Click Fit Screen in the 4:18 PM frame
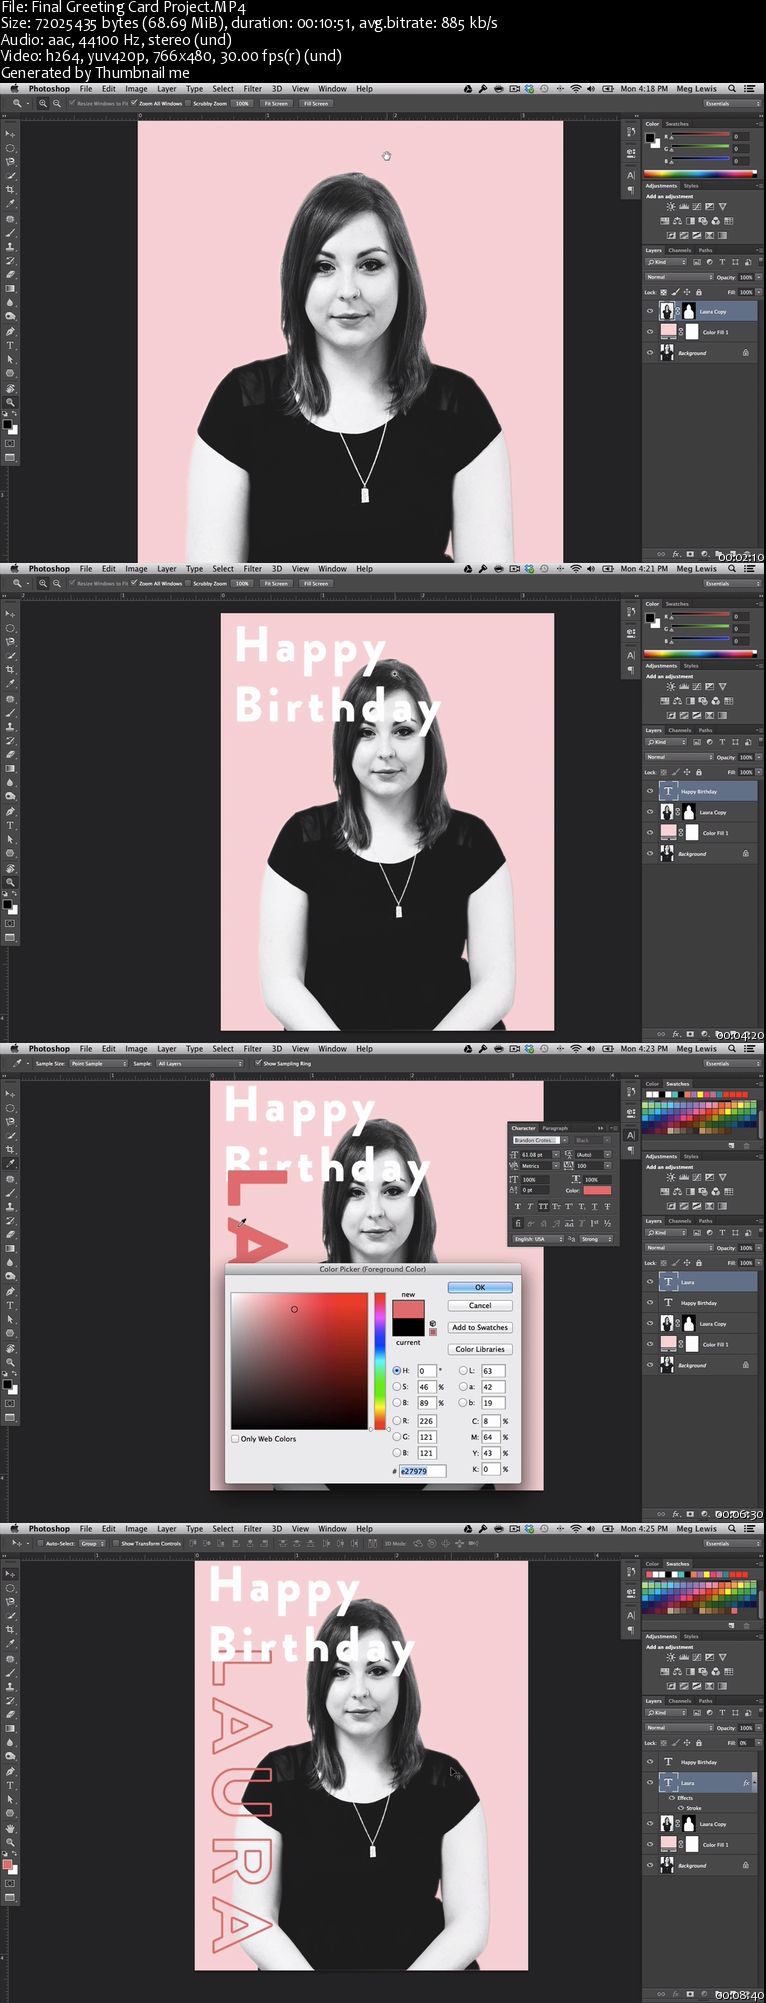Image resolution: width=766 pixels, height=2003 pixels. (x=276, y=103)
